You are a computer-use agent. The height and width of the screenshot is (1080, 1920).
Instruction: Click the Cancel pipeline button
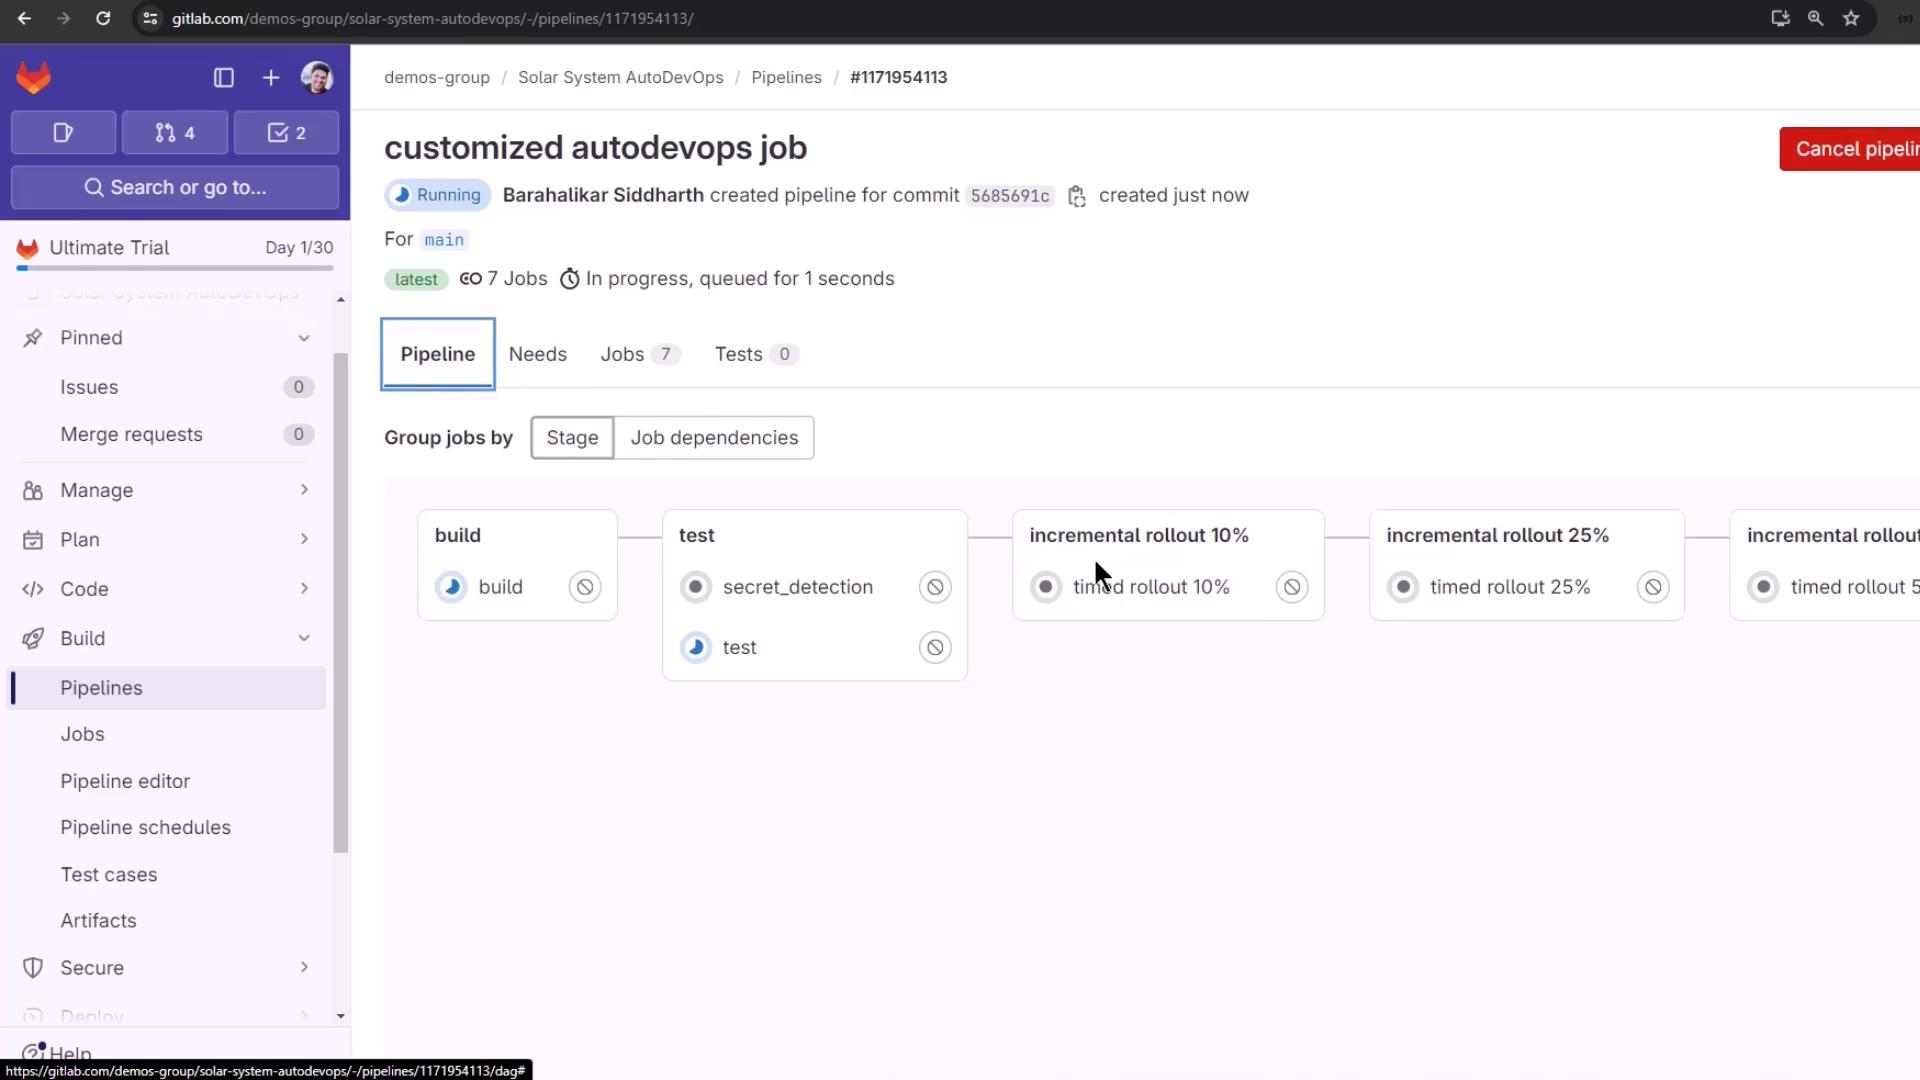click(x=1850, y=149)
